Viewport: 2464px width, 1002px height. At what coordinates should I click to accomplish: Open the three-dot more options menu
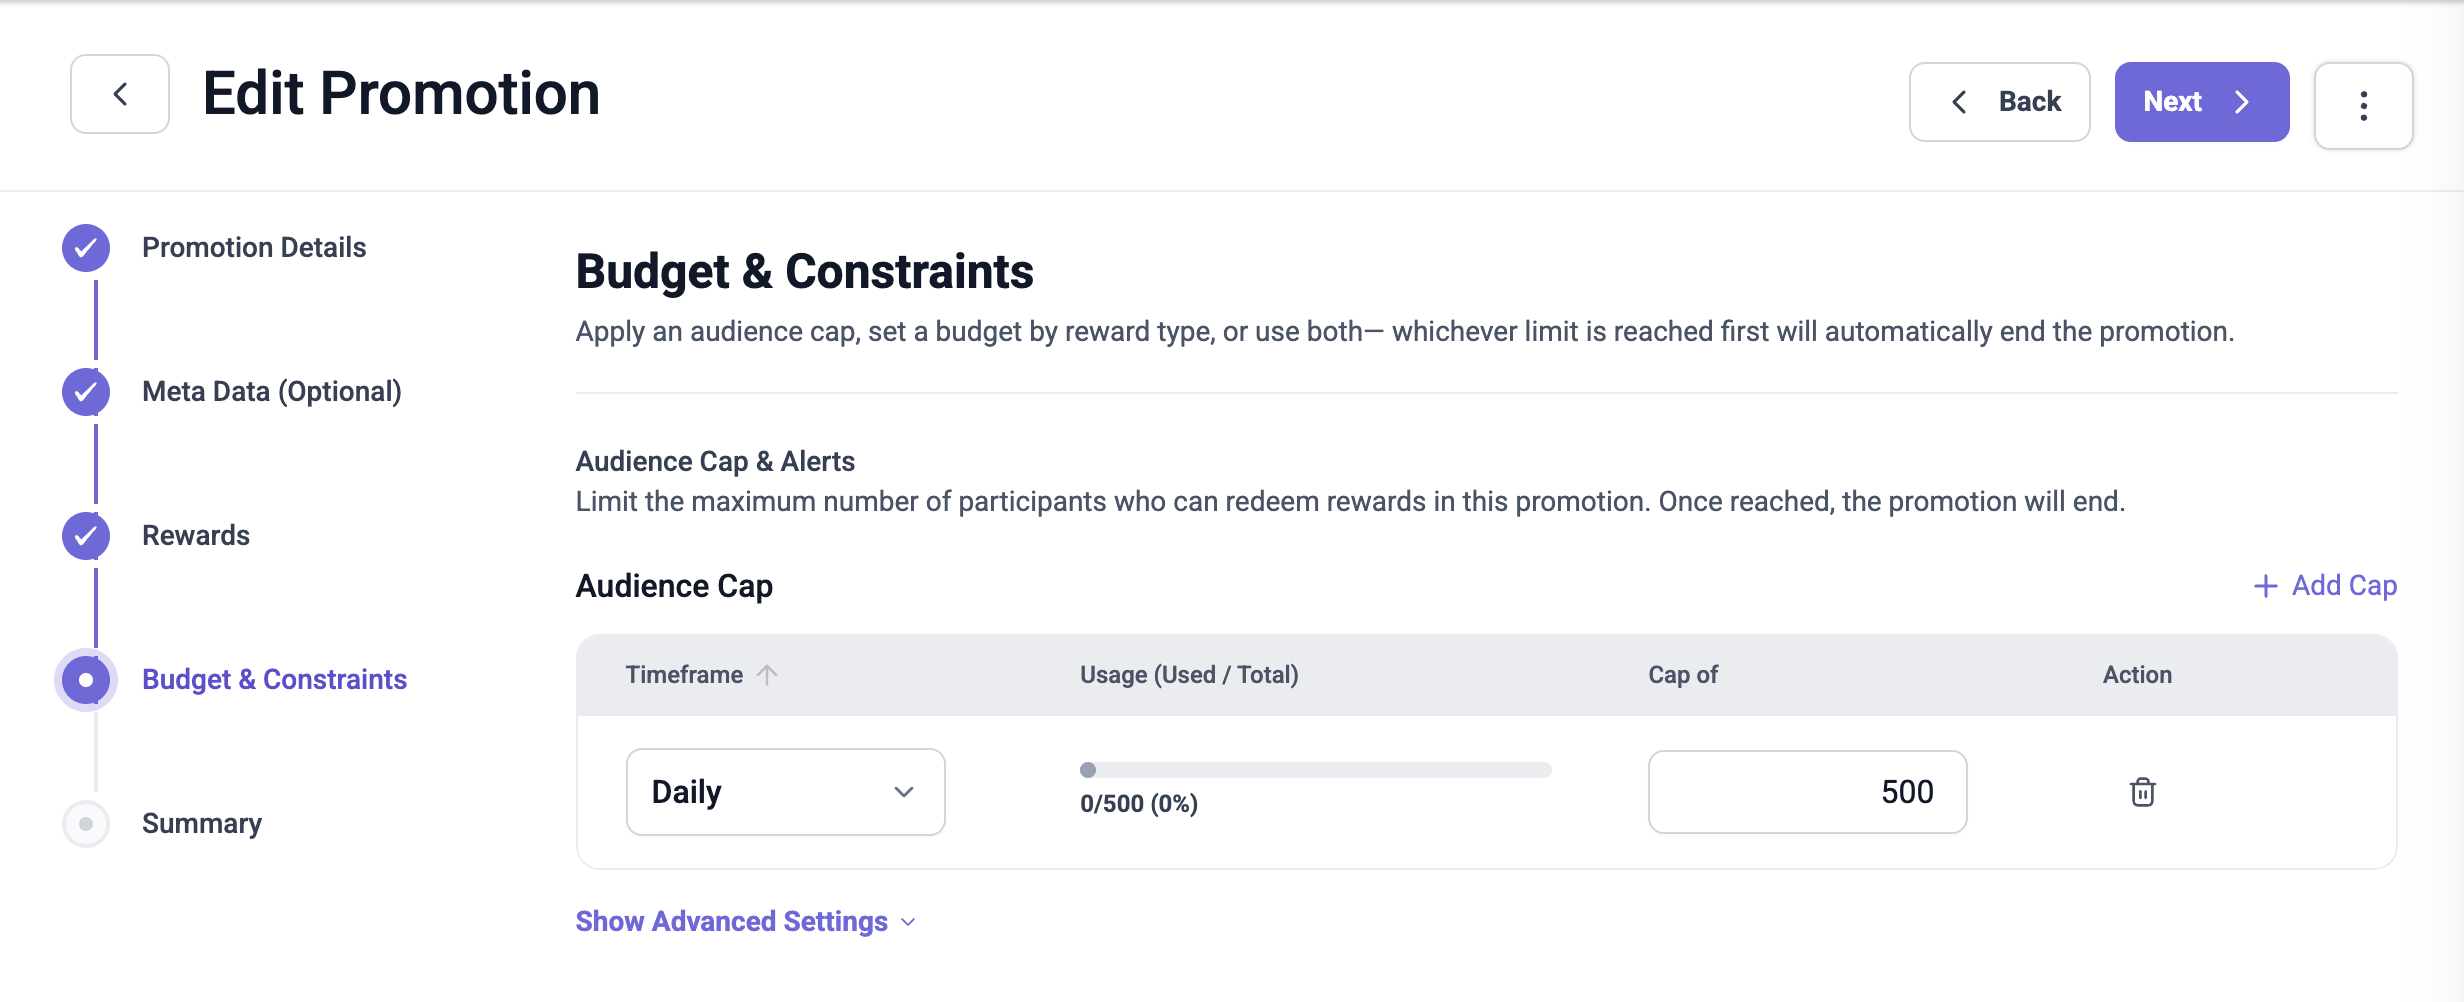2363,105
